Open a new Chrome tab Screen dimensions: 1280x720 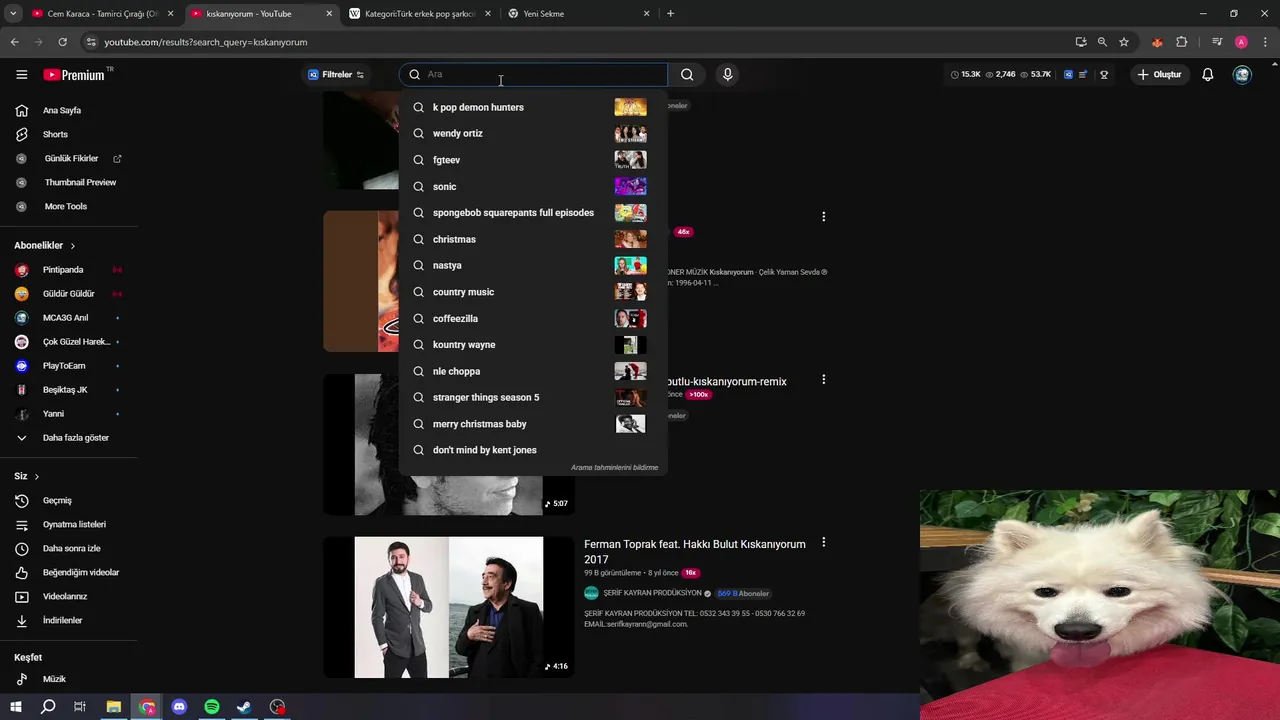(670, 14)
